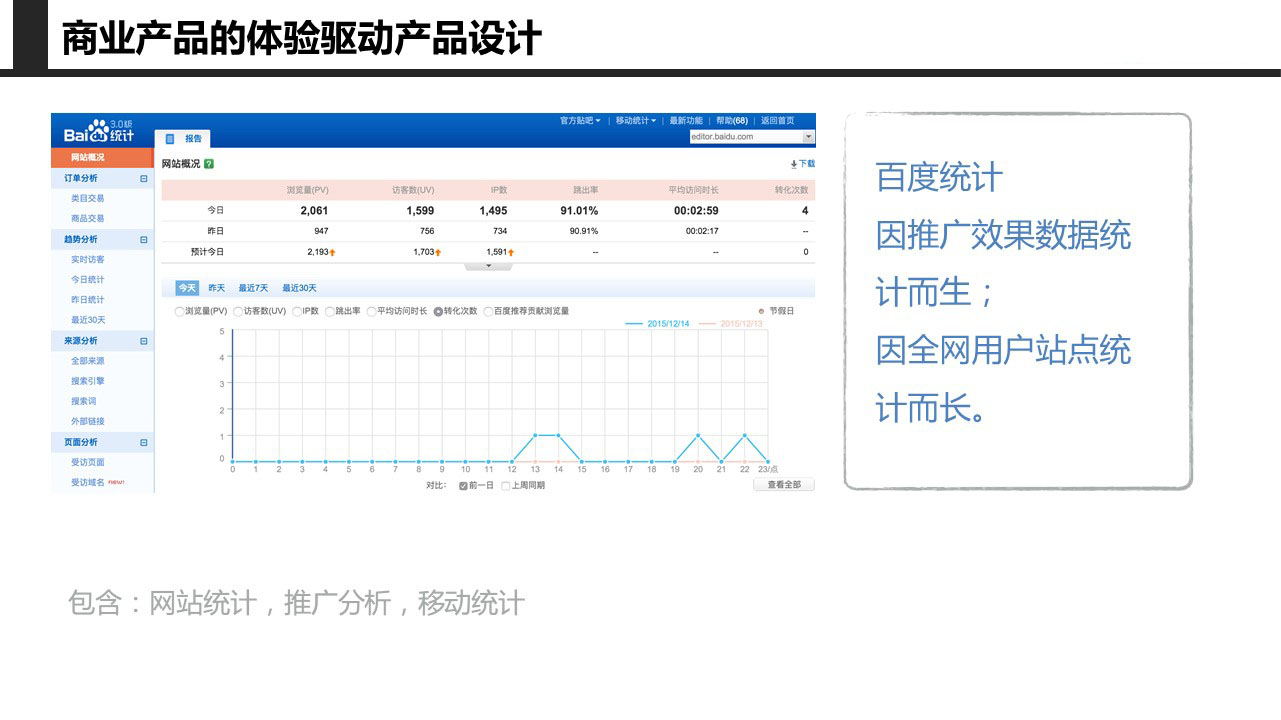Image resolution: width=1281 pixels, height=720 pixels.
Task: Select the 跳出率 radio button
Action: 330,312
